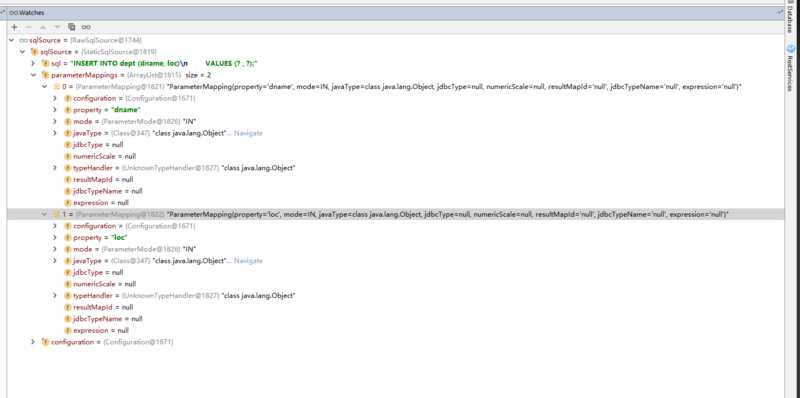Screen dimensions: 800x398
Task: Expand property "loc" node
Action: click(x=56, y=238)
